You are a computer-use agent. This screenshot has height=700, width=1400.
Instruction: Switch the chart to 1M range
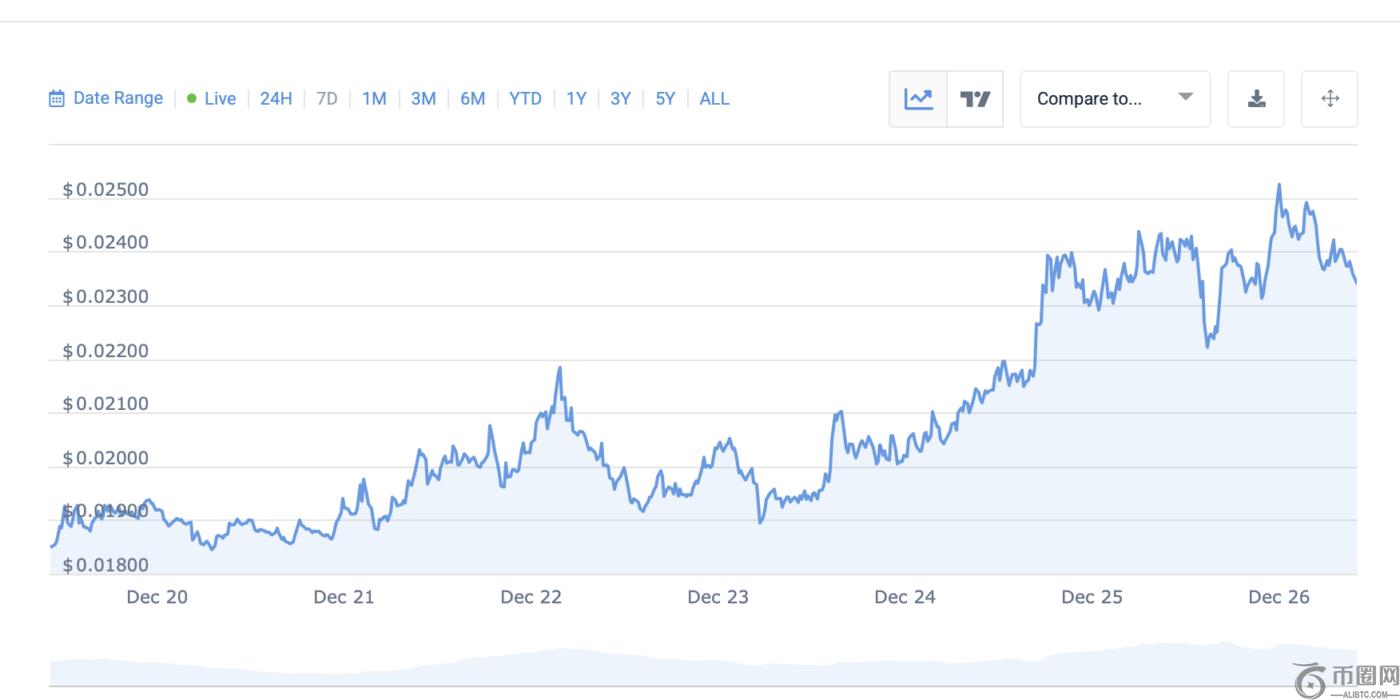click(374, 98)
